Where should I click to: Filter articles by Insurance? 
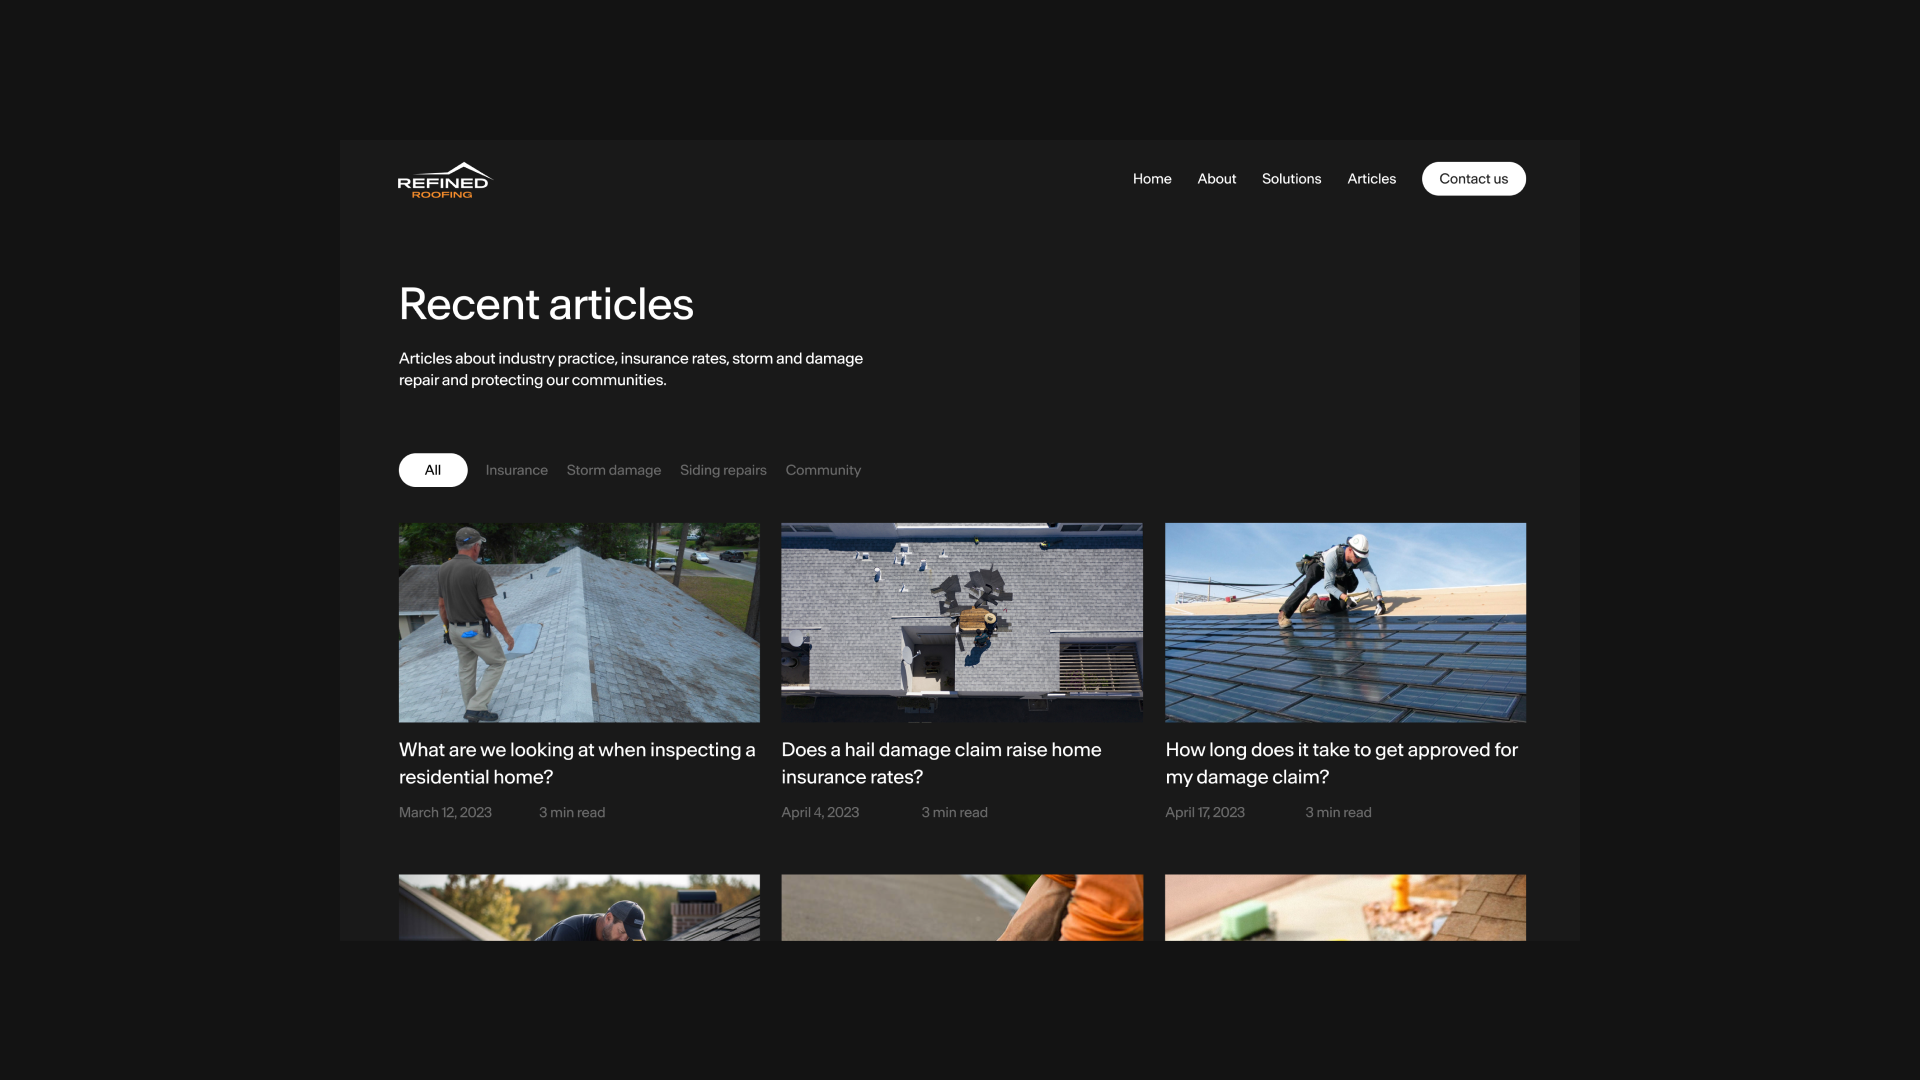[x=516, y=470]
